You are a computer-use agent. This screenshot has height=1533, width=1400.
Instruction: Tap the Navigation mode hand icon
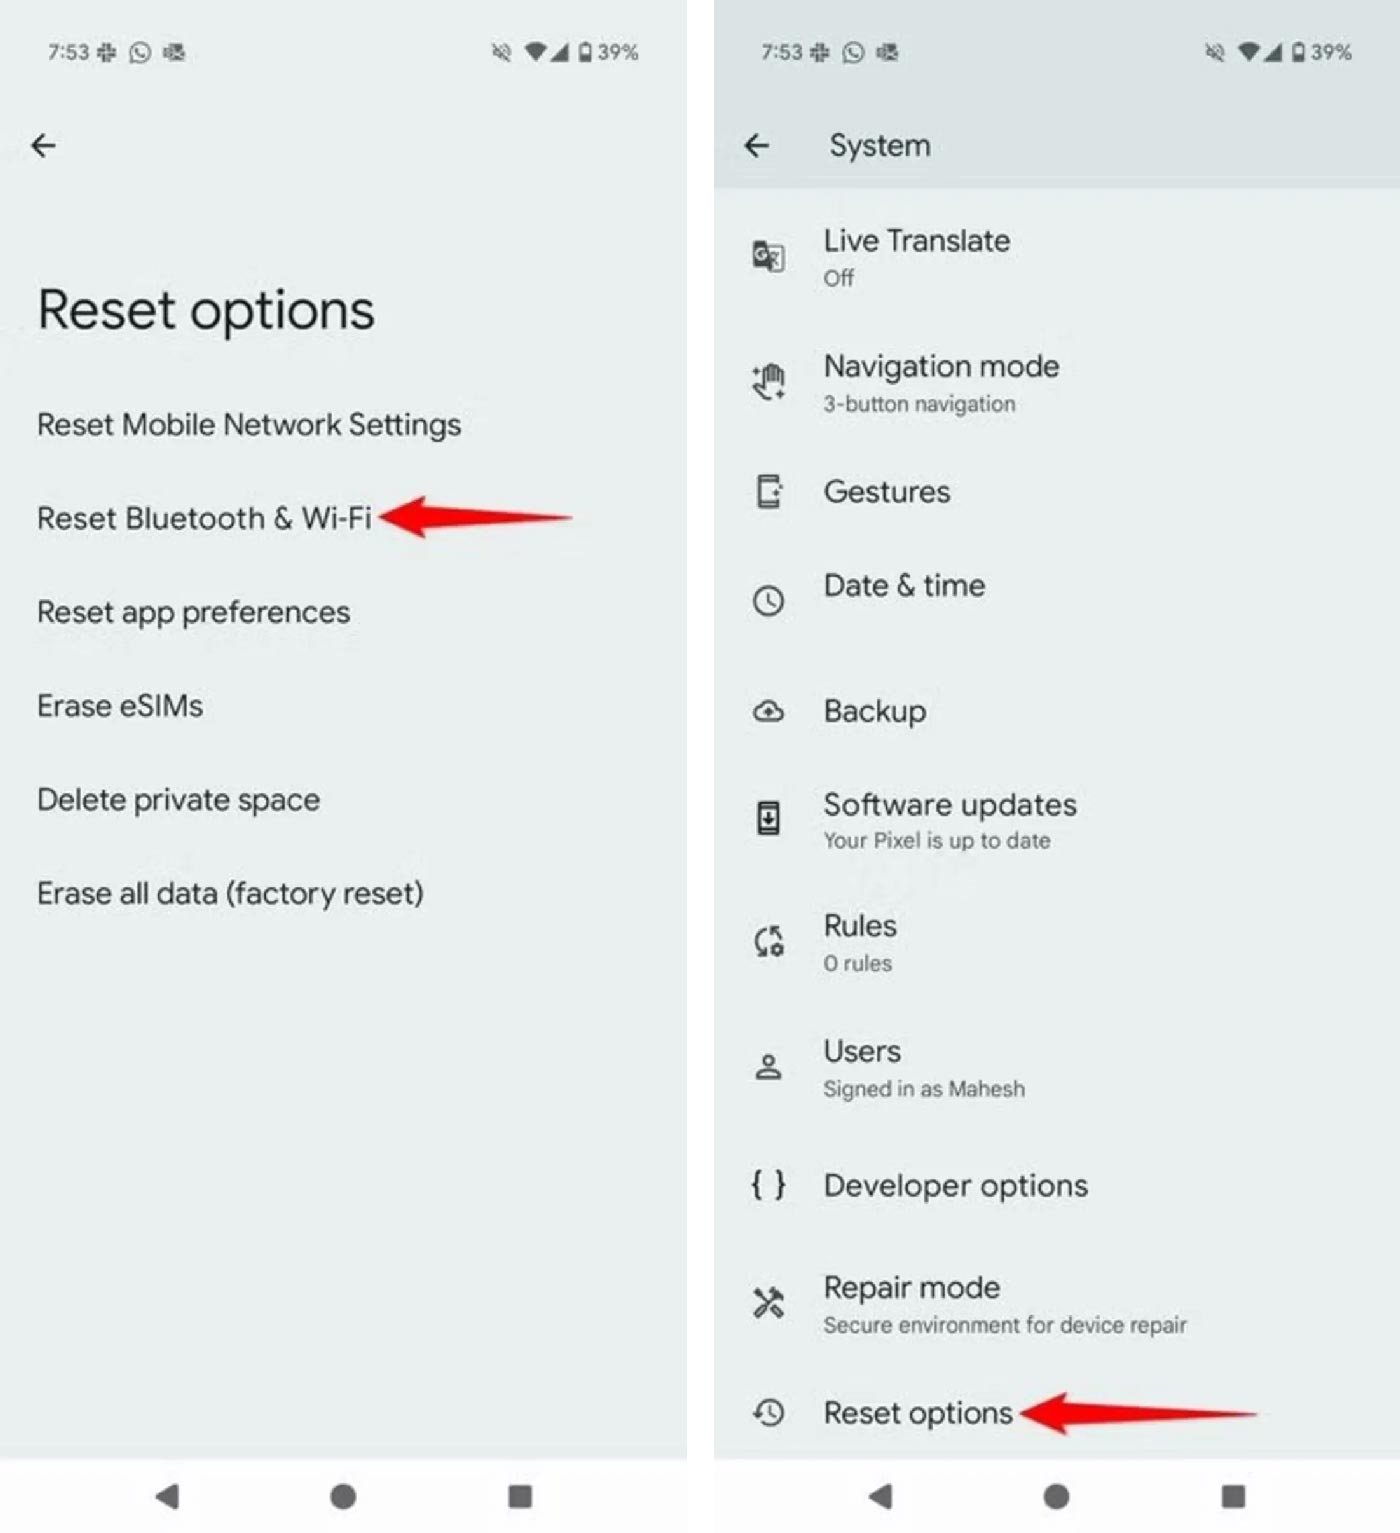coord(768,382)
